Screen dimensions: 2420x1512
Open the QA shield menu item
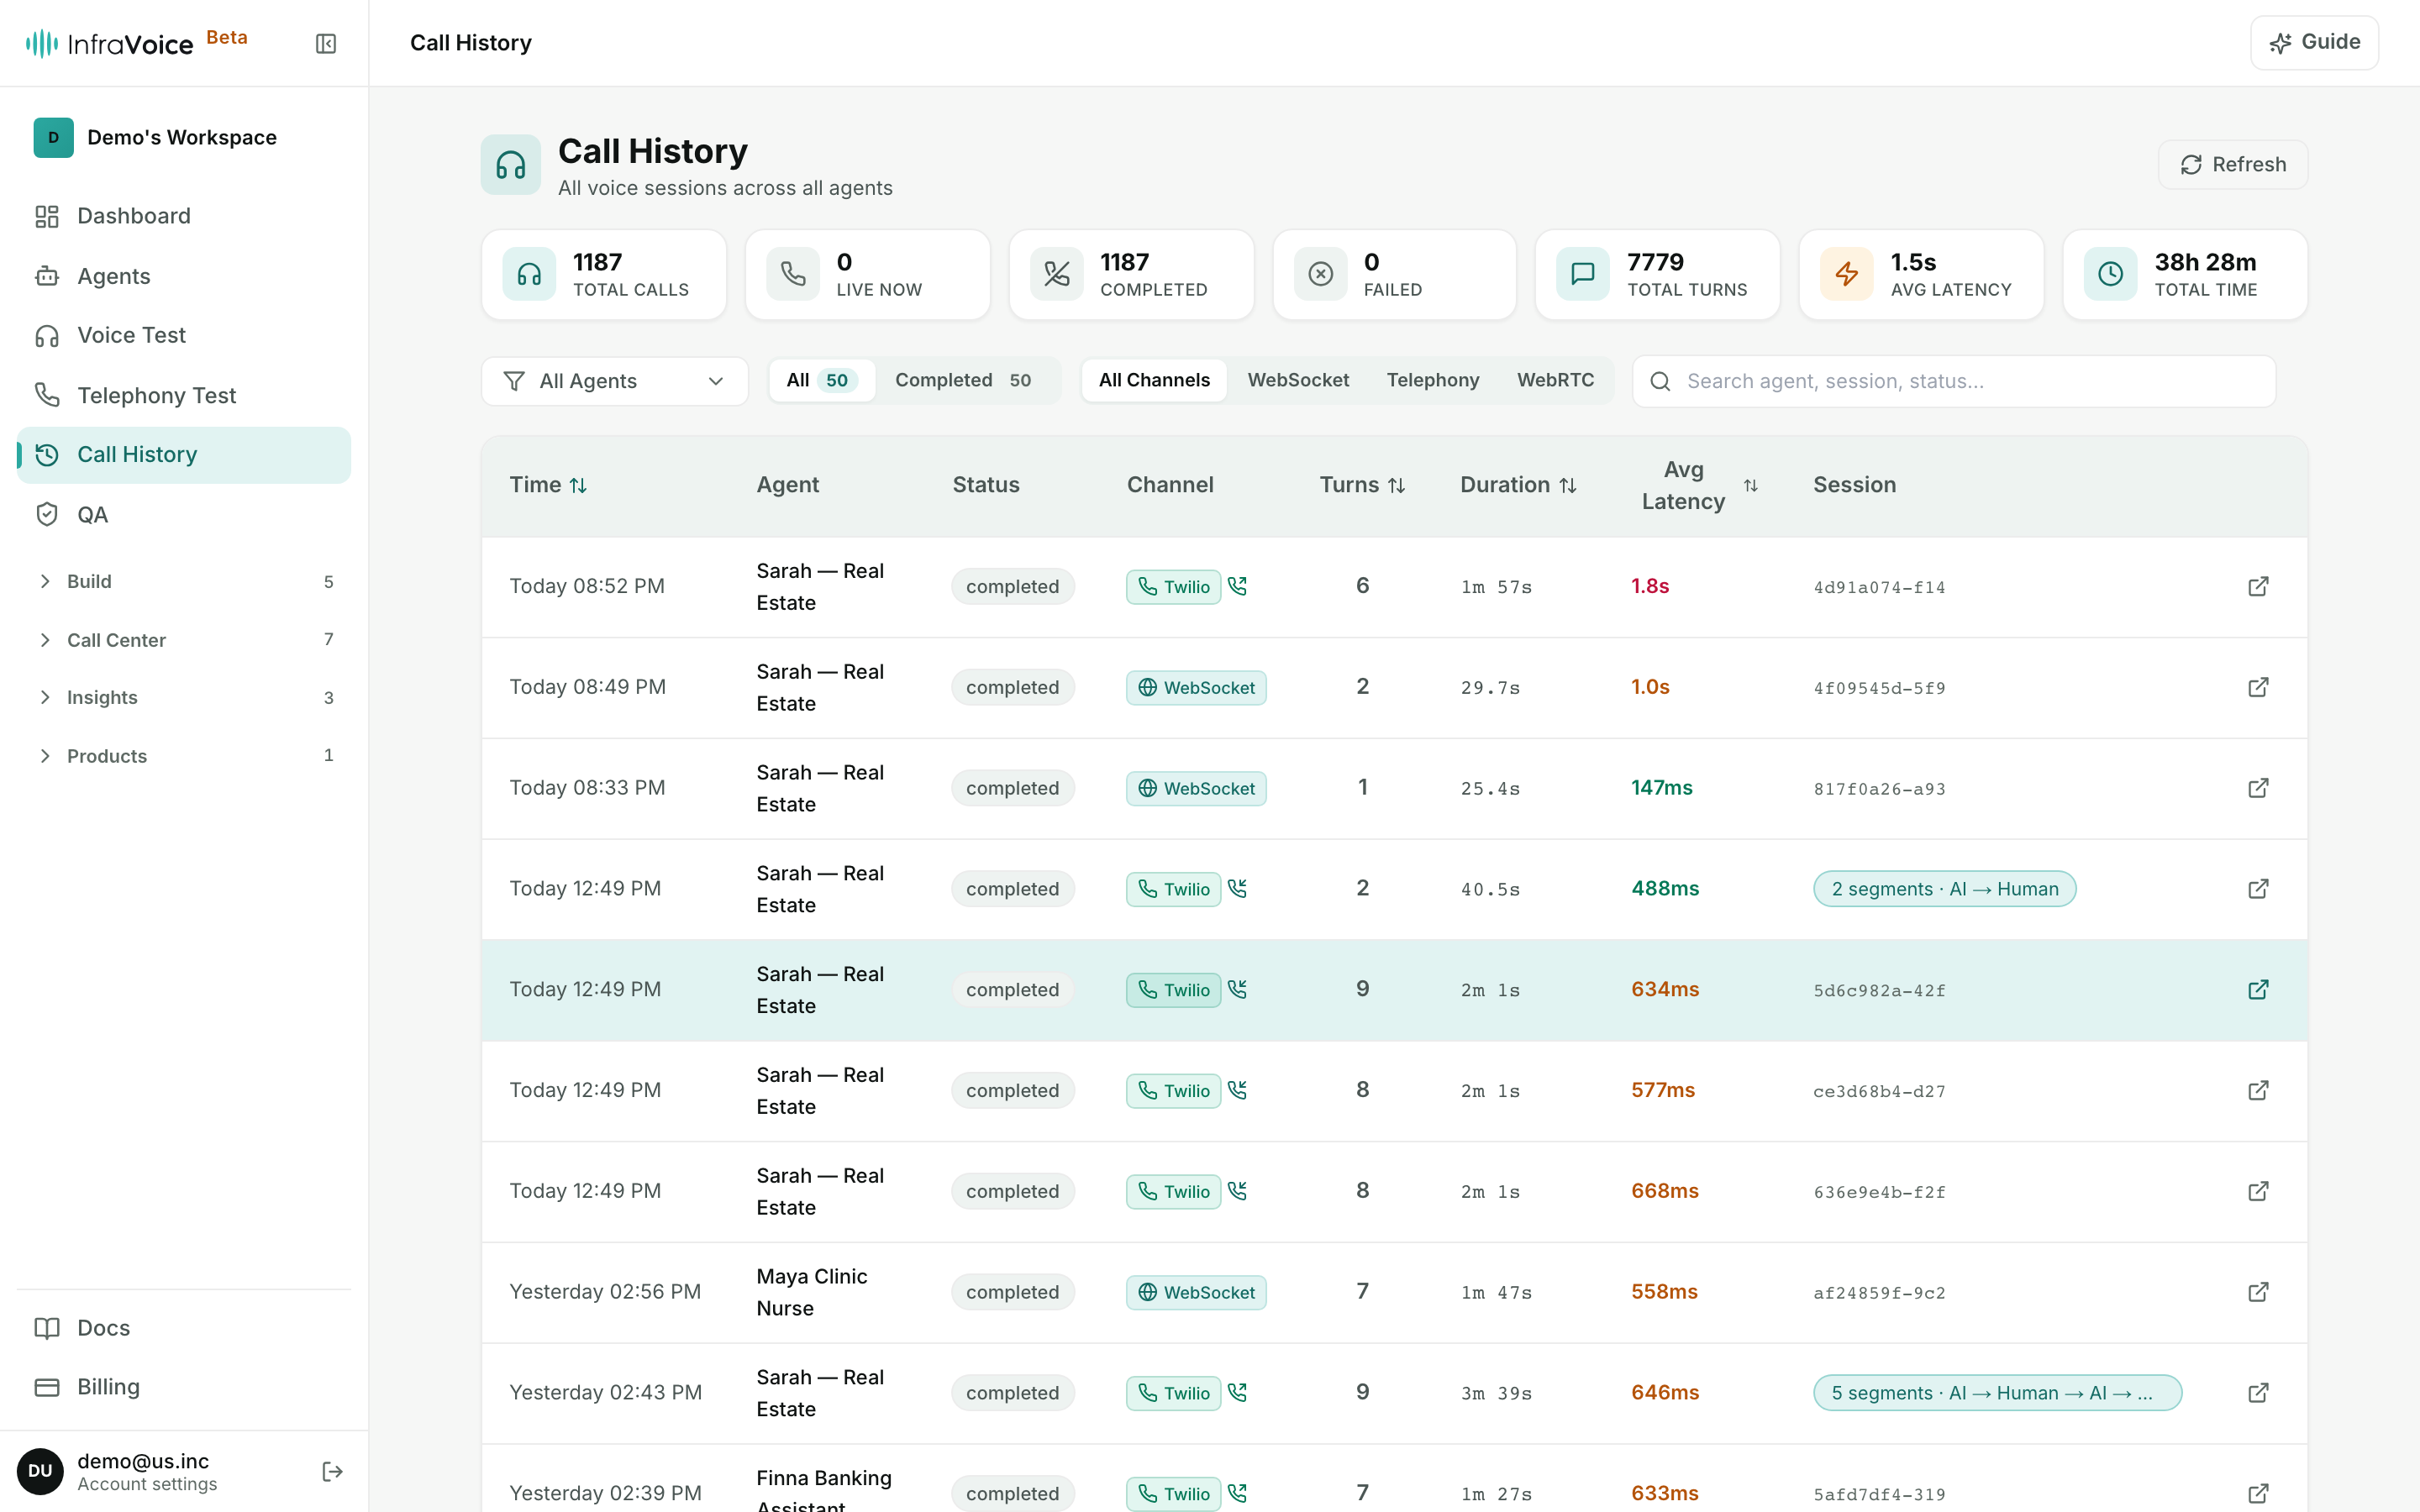(x=184, y=514)
